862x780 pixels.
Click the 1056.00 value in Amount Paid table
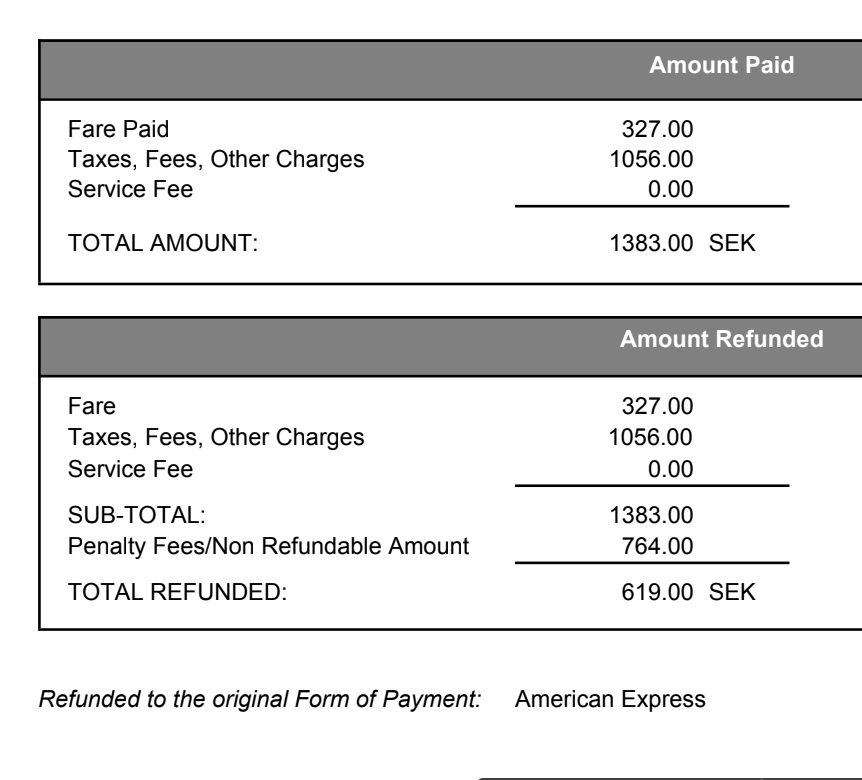[x=653, y=158]
